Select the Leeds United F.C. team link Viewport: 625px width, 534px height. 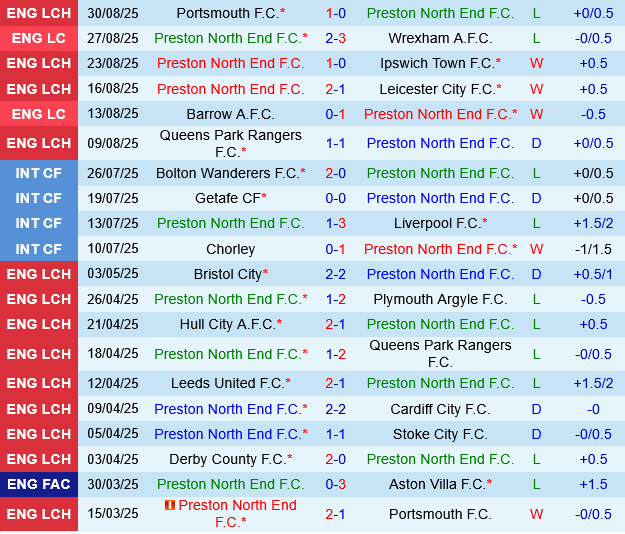[227, 383]
